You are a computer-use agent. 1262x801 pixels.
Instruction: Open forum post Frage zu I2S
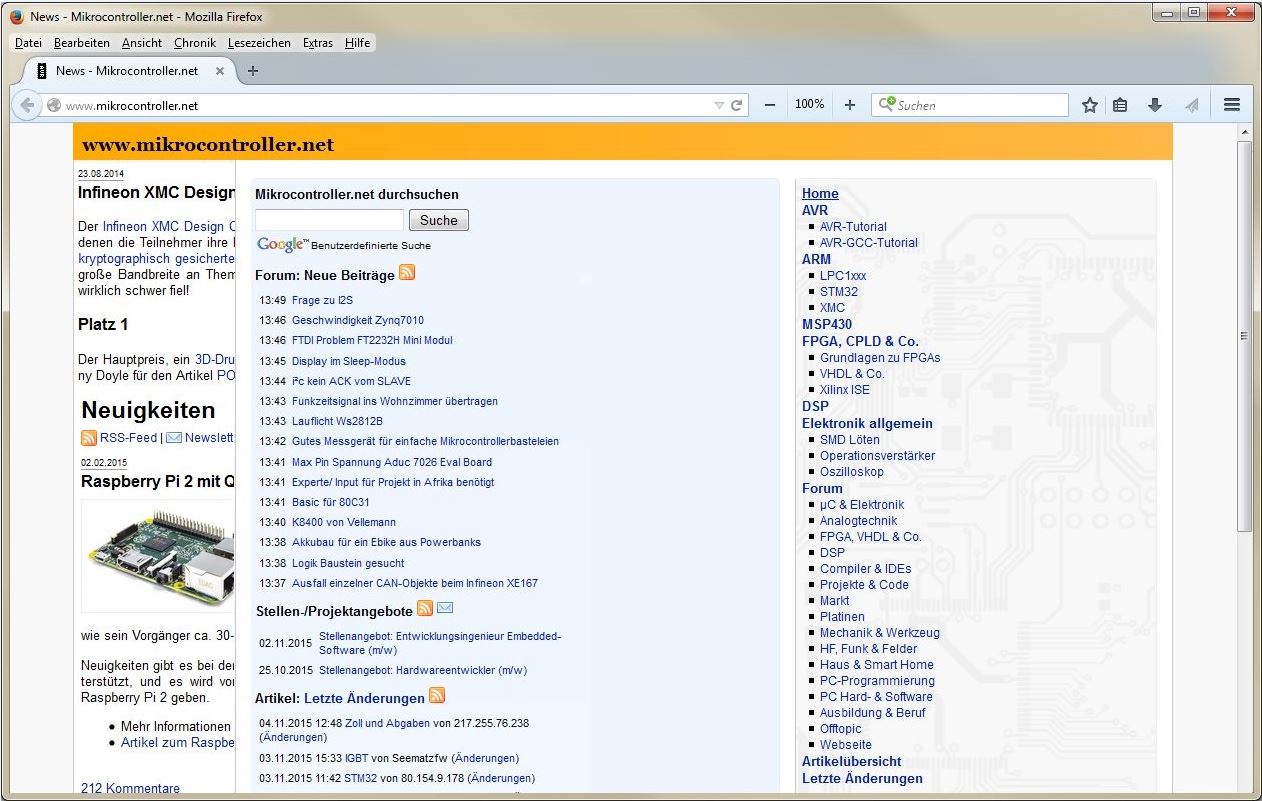click(x=322, y=300)
